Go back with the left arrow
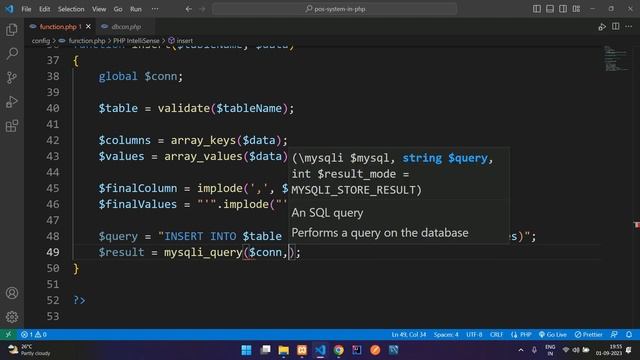 point(189,9)
